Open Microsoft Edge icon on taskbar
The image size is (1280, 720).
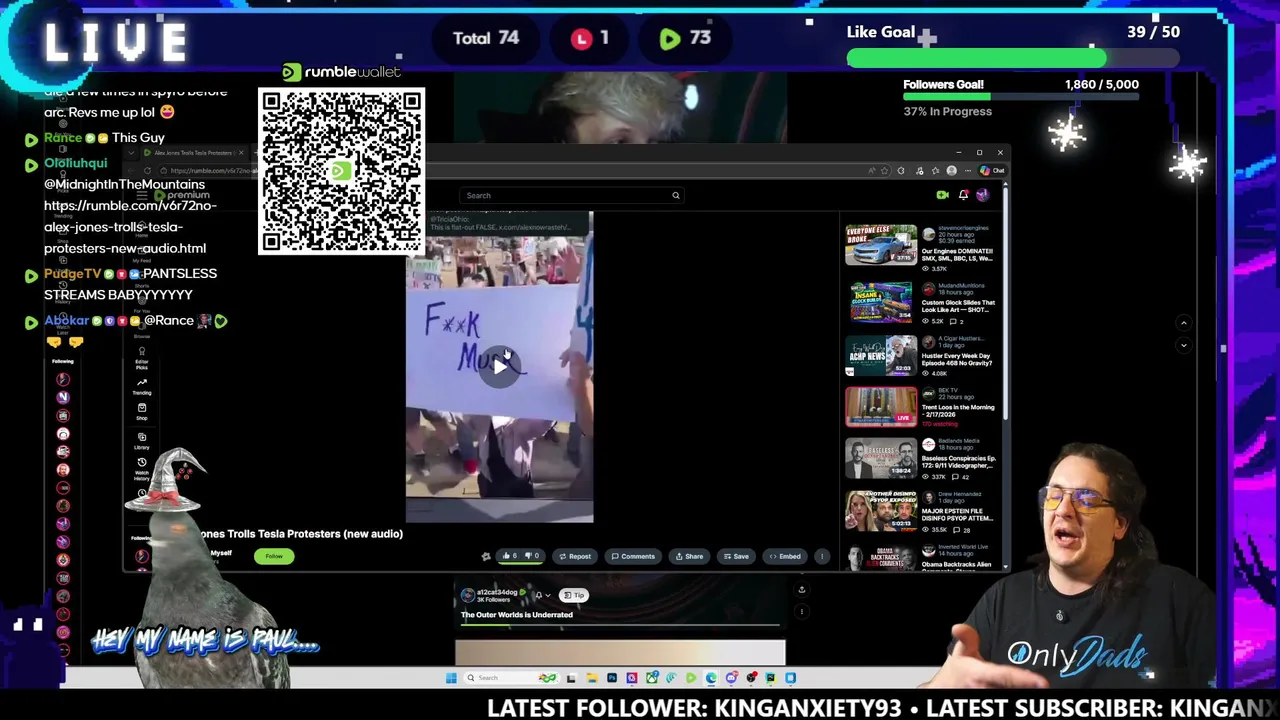711,678
